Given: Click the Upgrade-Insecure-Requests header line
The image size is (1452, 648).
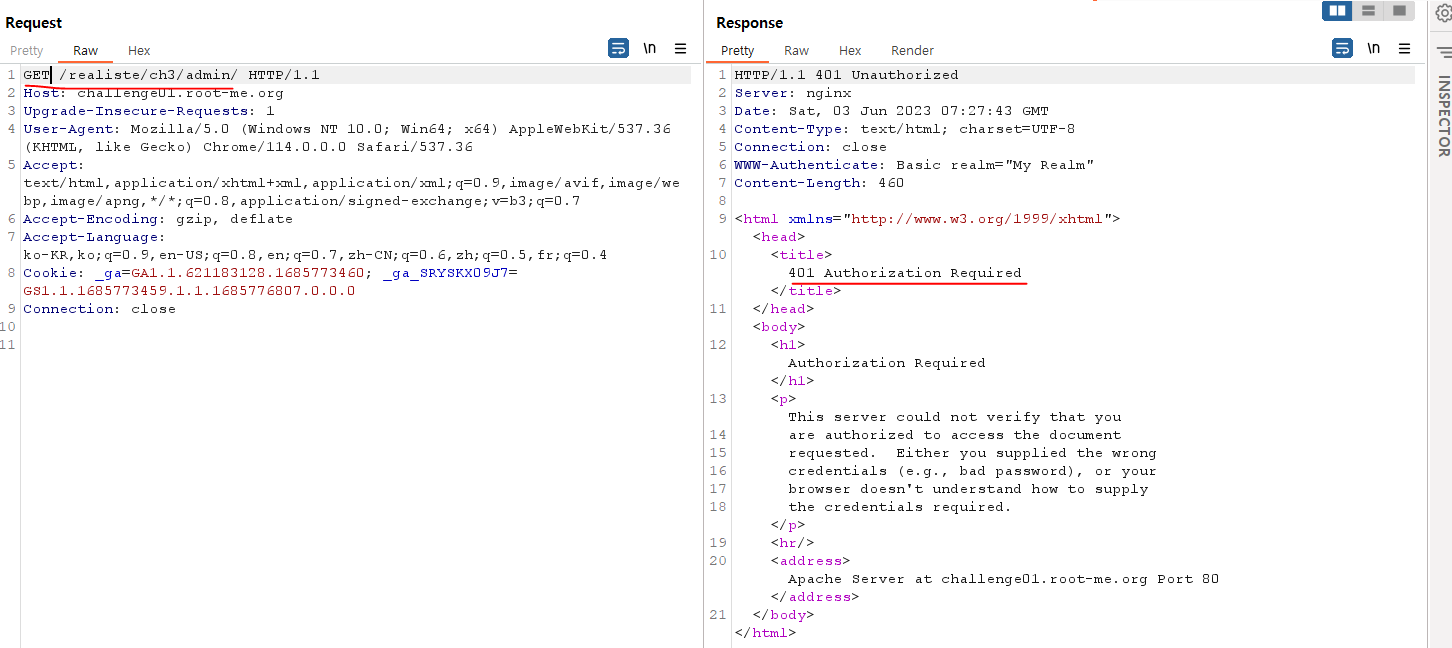Looking at the screenshot, I should point(148,111).
